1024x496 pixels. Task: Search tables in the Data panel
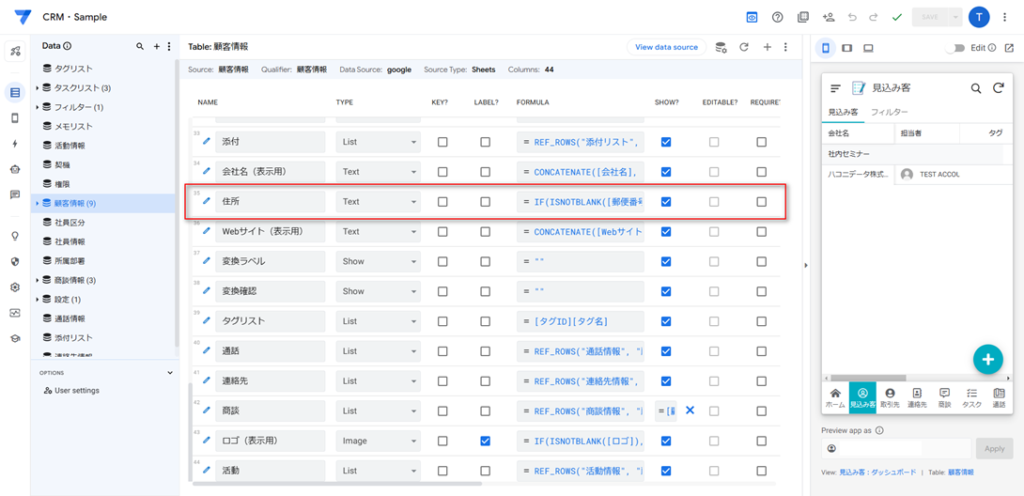(x=139, y=46)
